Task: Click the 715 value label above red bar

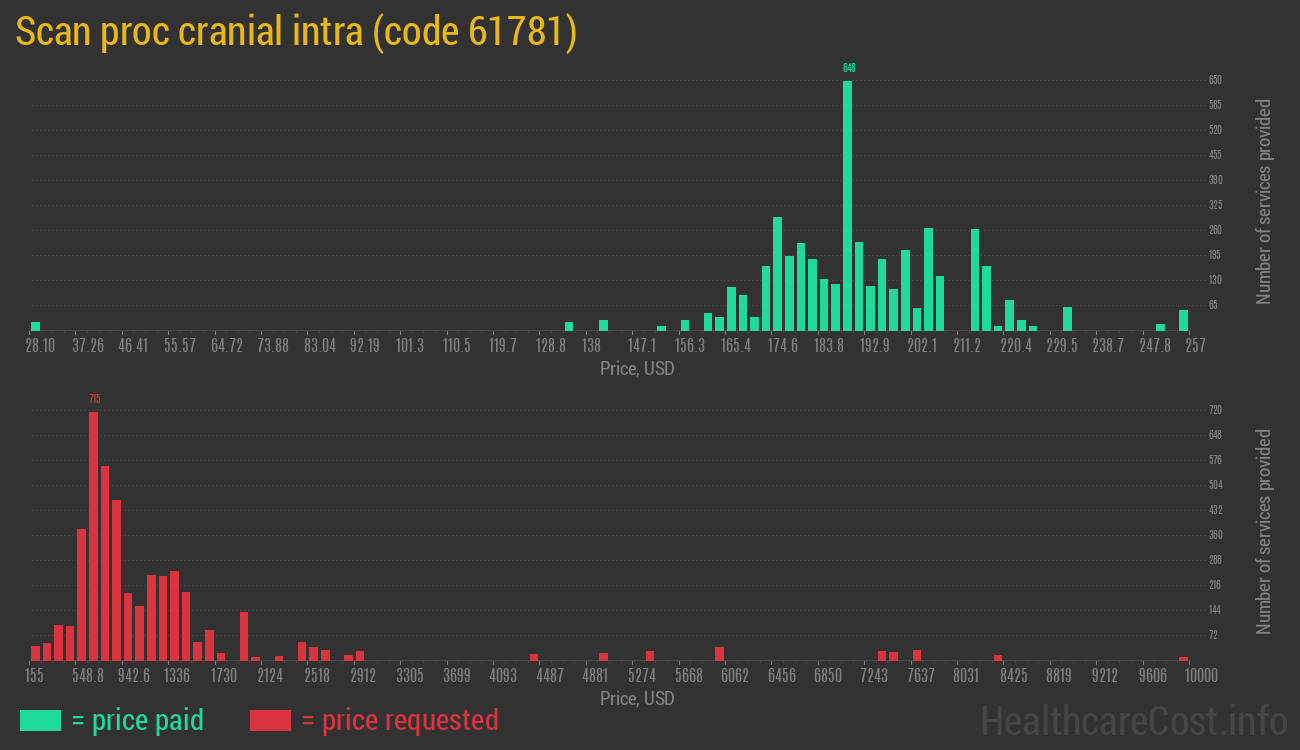Action: pyautogui.click(x=94, y=399)
